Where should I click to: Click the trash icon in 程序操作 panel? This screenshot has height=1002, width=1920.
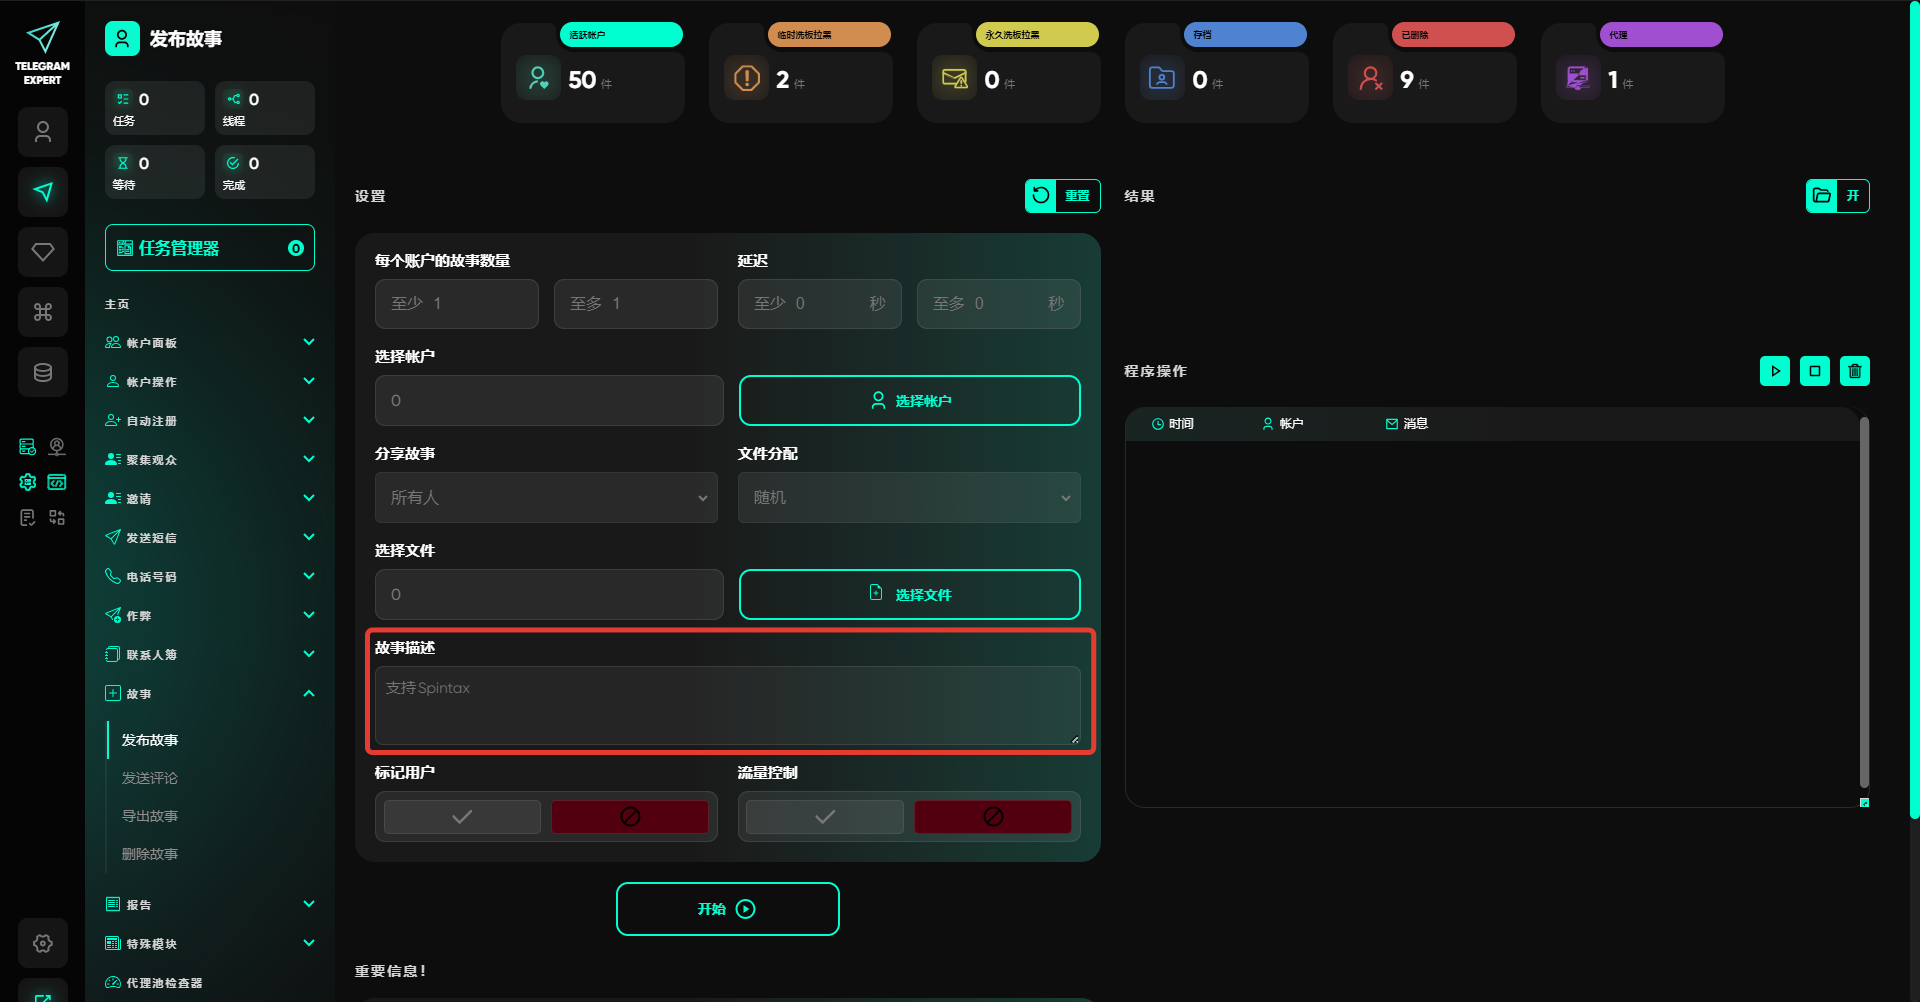tap(1854, 371)
